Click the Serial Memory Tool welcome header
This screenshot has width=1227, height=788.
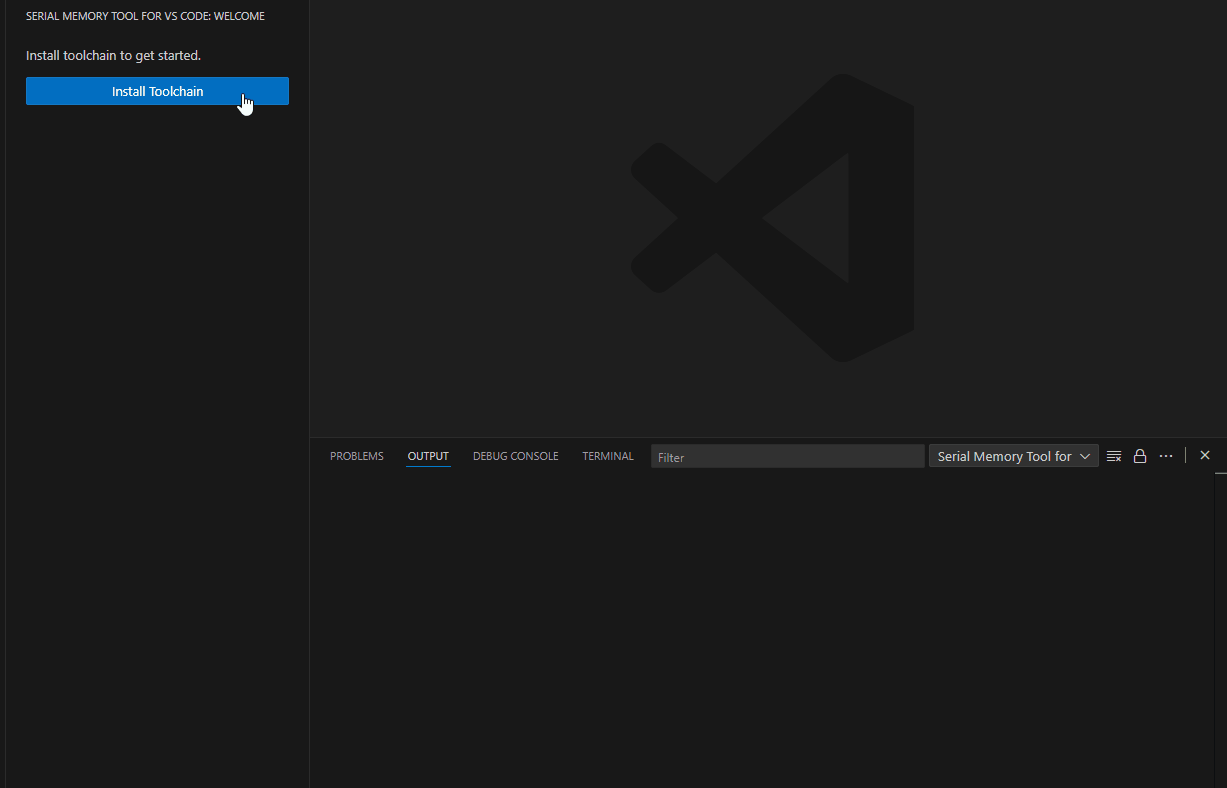click(x=144, y=15)
